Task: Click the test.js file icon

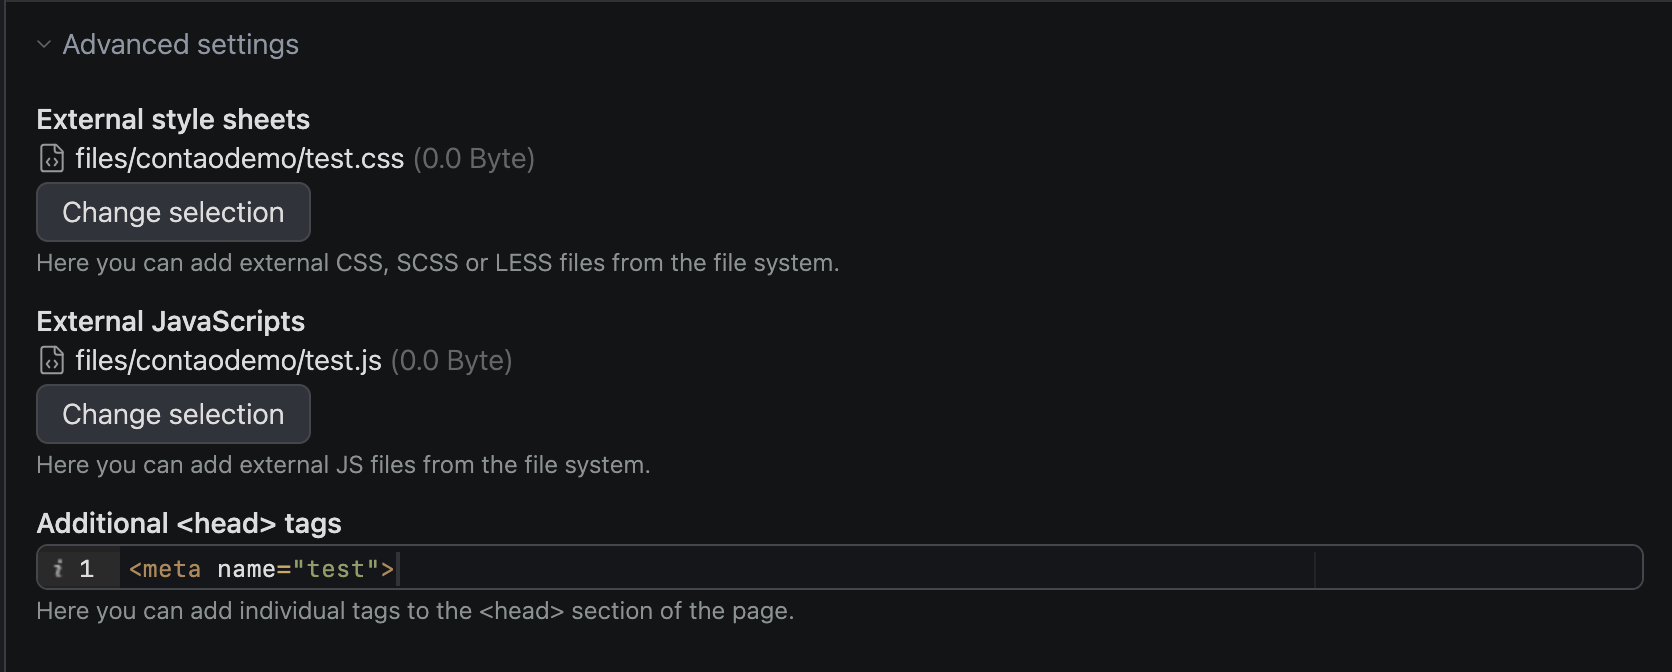Action: [52, 360]
